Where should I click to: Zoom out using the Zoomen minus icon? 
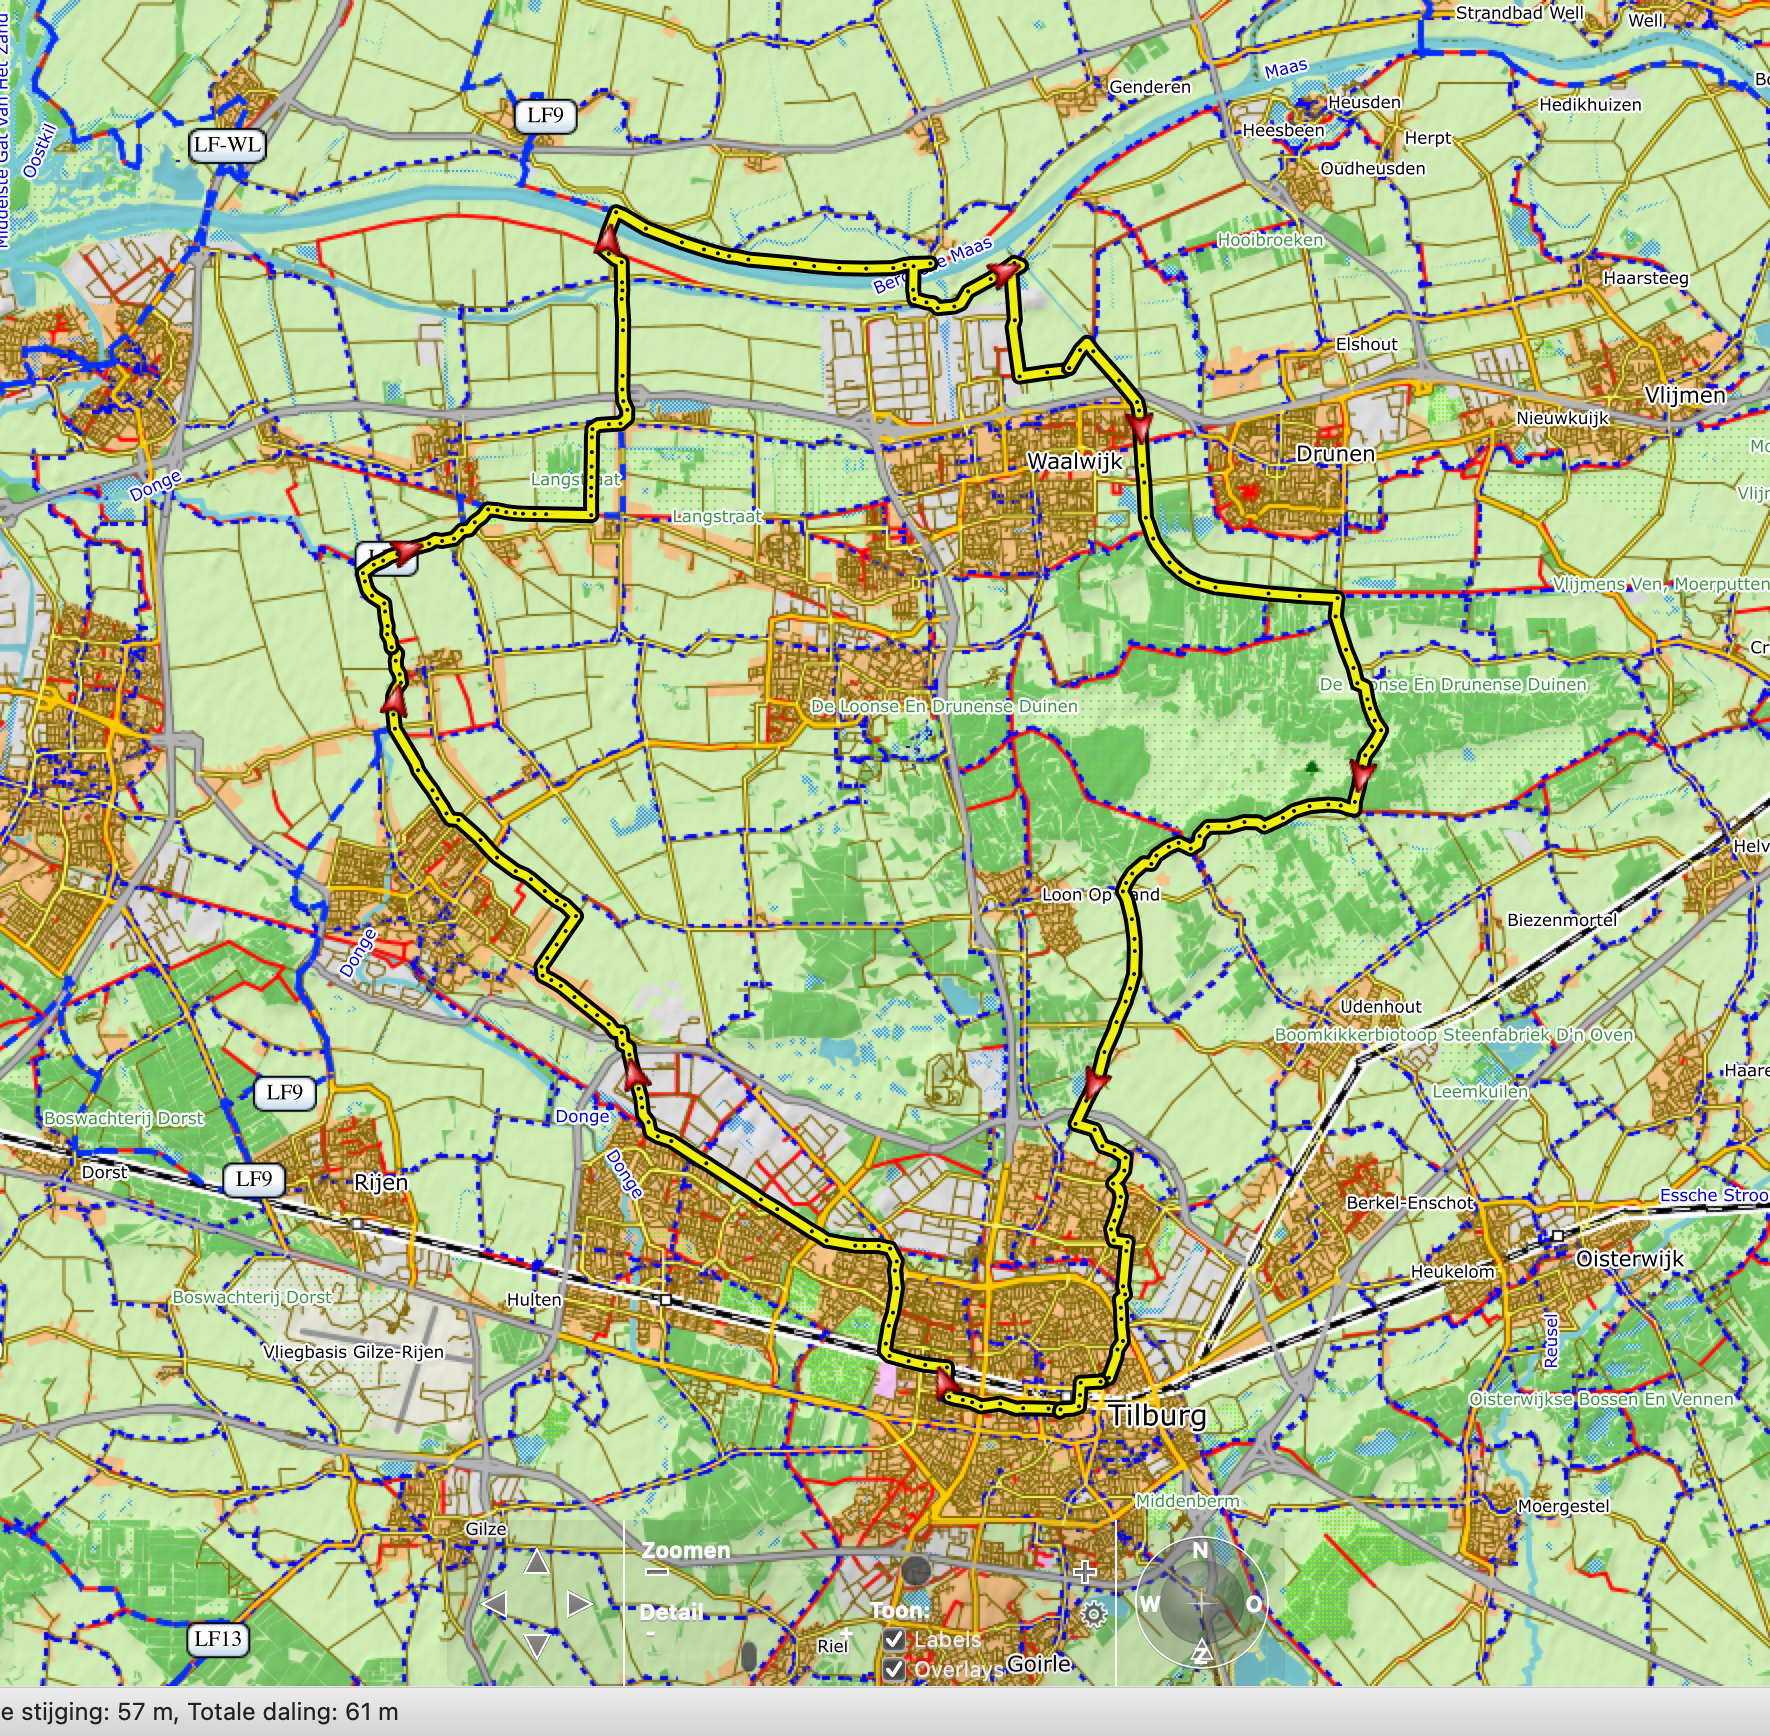pyautogui.click(x=656, y=1572)
